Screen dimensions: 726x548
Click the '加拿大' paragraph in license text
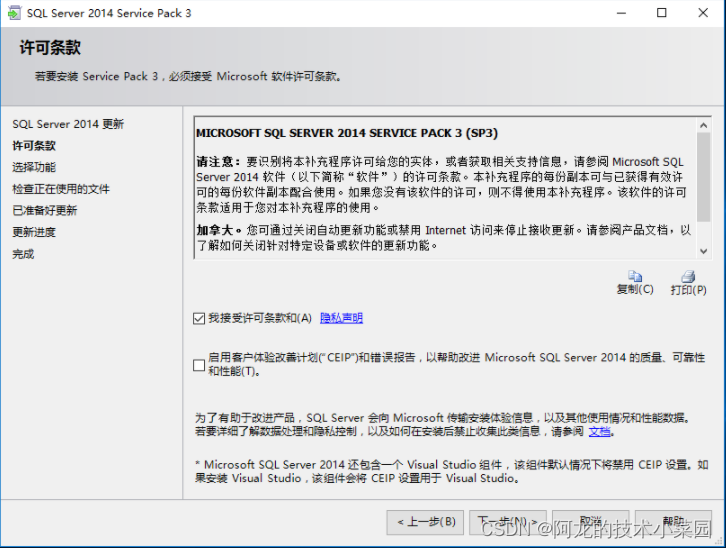pyautogui.click(x=444, y=237)
